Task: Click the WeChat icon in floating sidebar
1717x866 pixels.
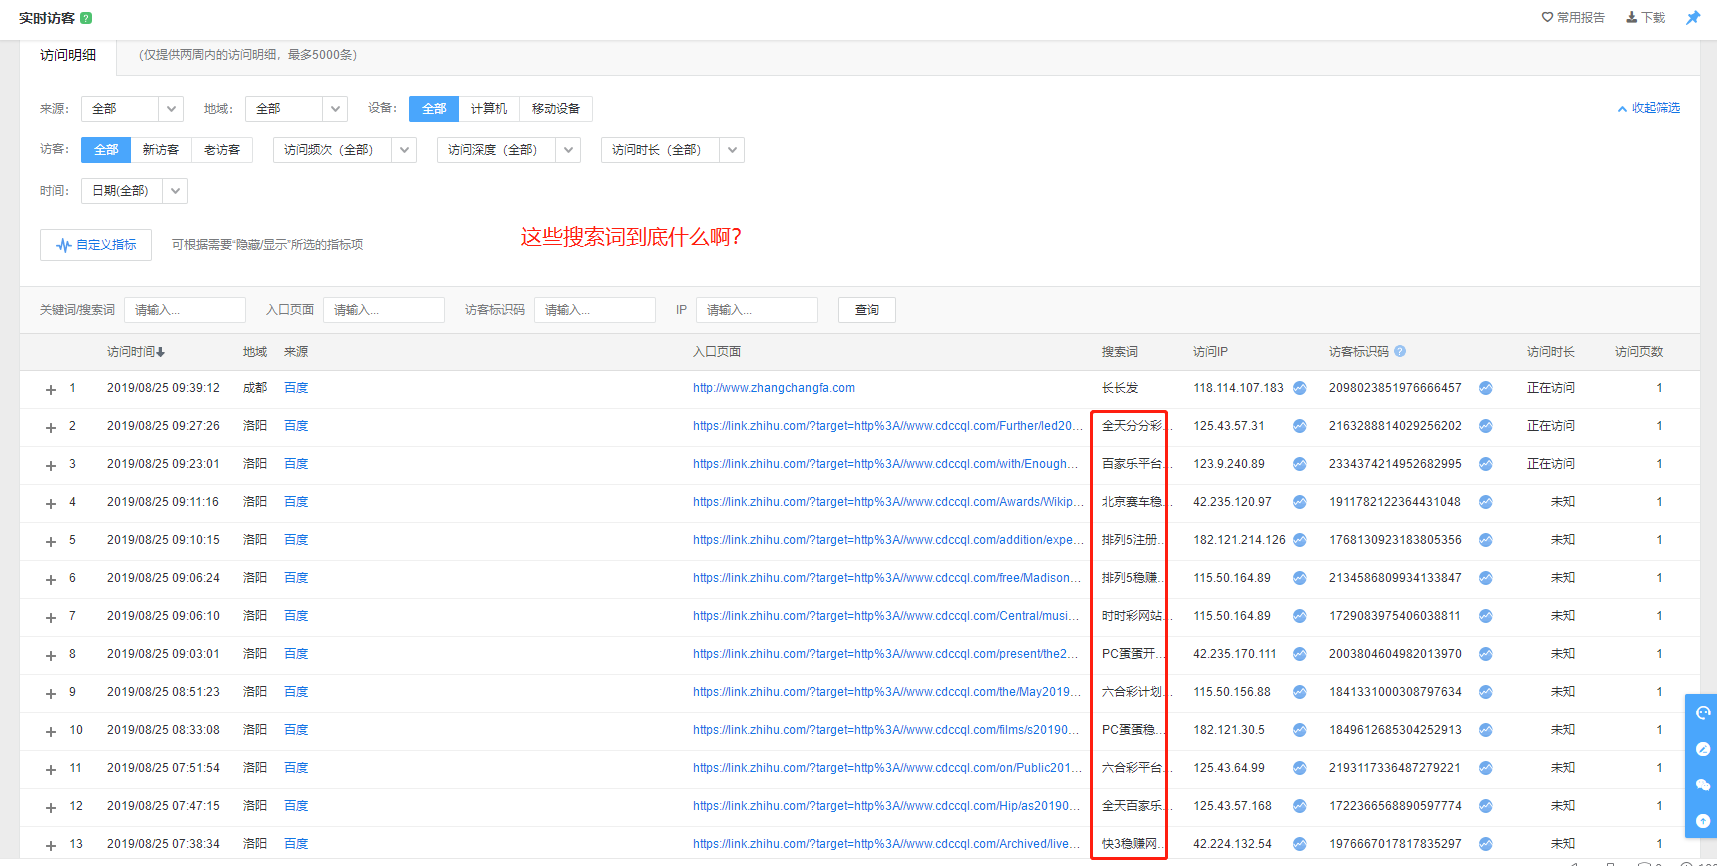Action: (1702, 785)
